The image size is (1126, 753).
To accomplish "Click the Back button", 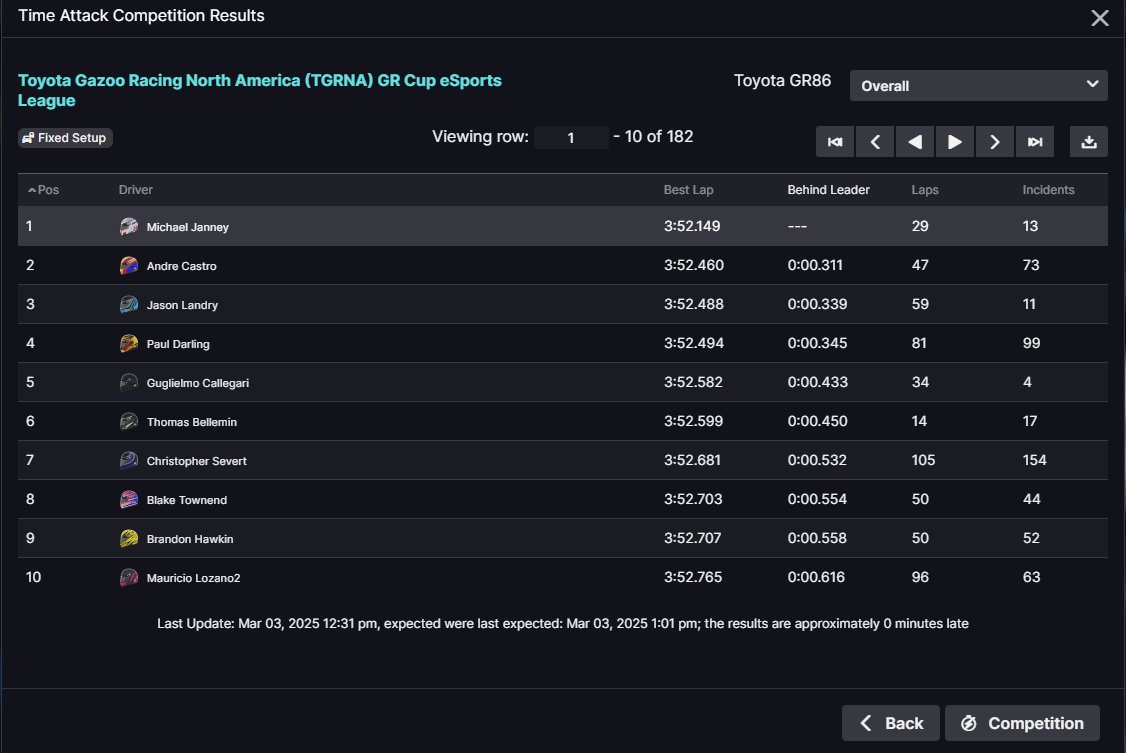I will coord(890,723).
